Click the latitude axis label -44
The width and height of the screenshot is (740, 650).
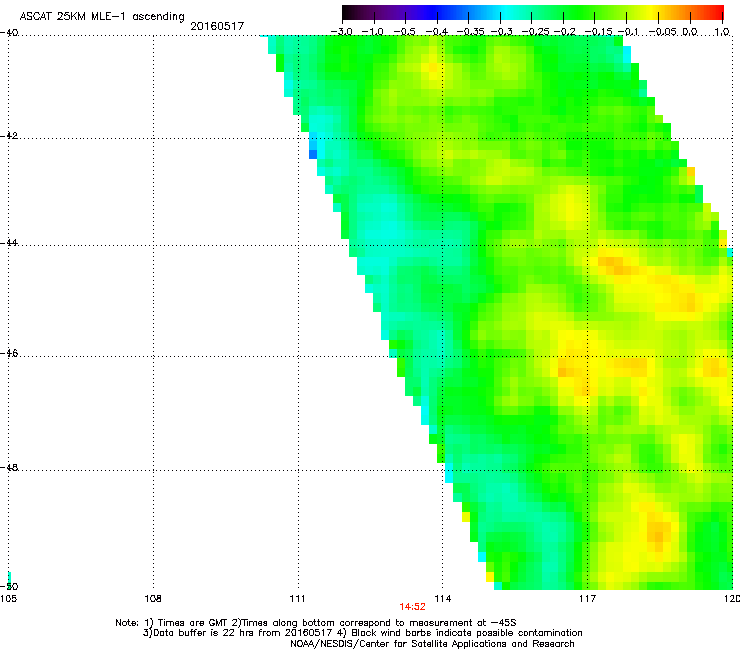tap(9, 243)
